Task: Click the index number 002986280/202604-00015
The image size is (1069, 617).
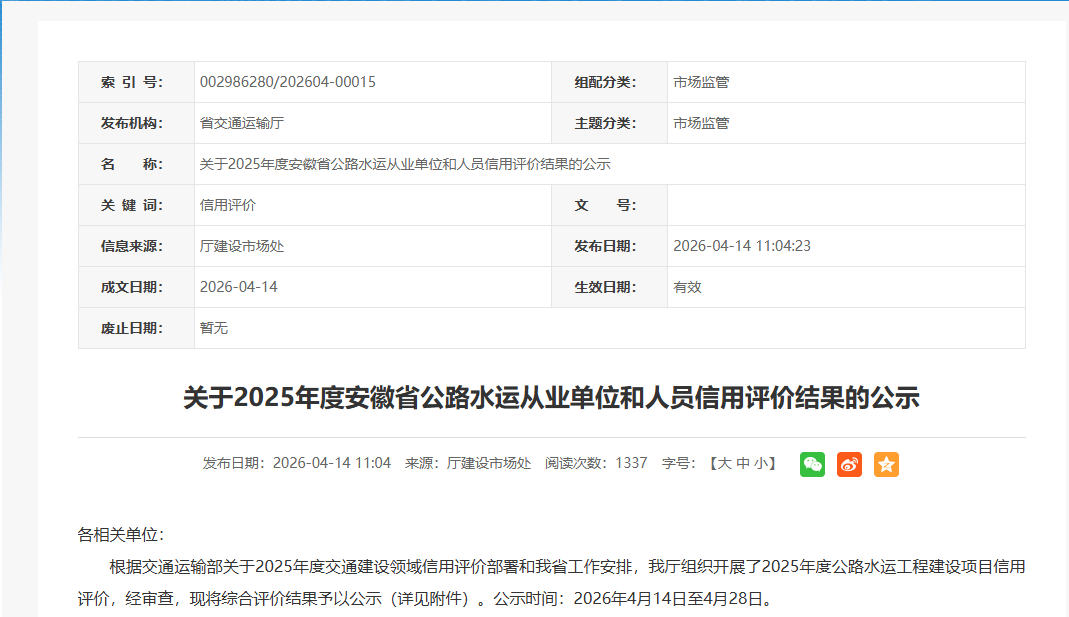Action: point(288,82)
